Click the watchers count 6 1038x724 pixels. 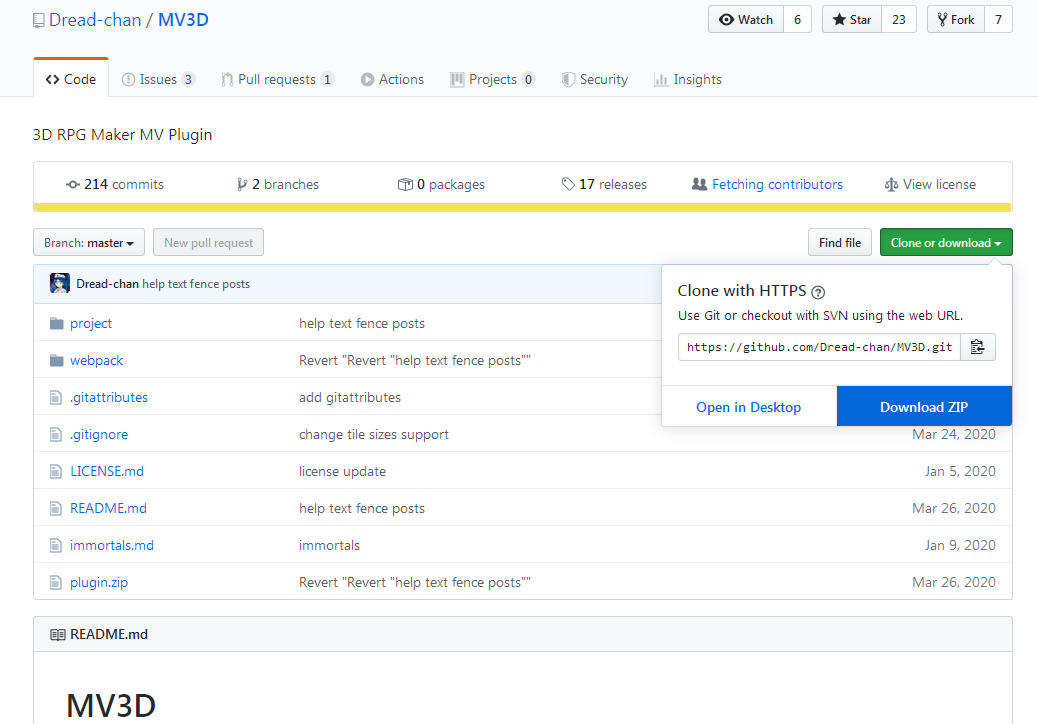coord(798,19)
